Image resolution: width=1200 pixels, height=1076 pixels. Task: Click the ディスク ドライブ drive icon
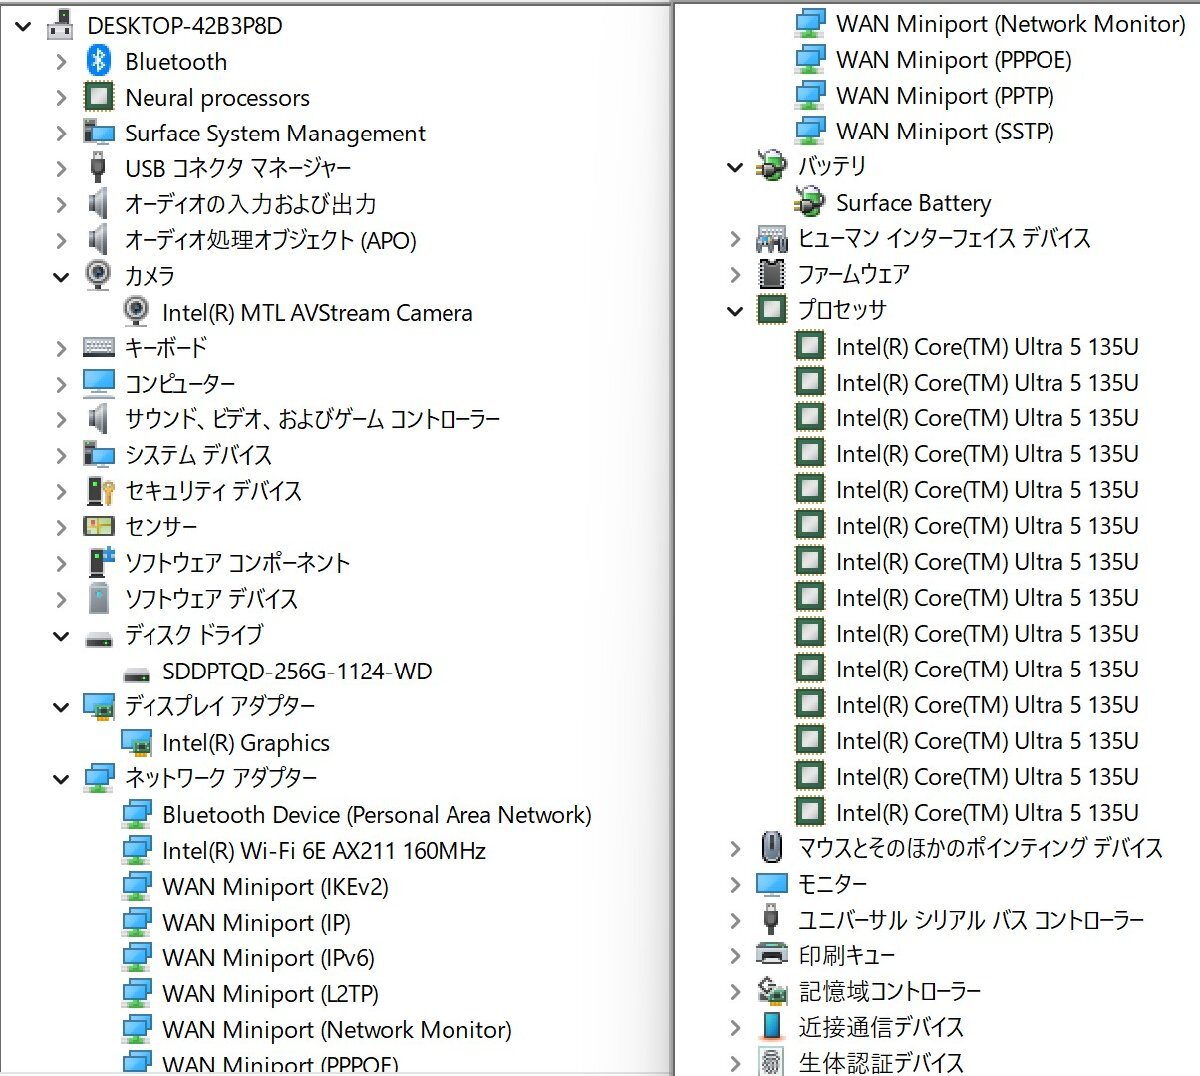coord(98,638)
